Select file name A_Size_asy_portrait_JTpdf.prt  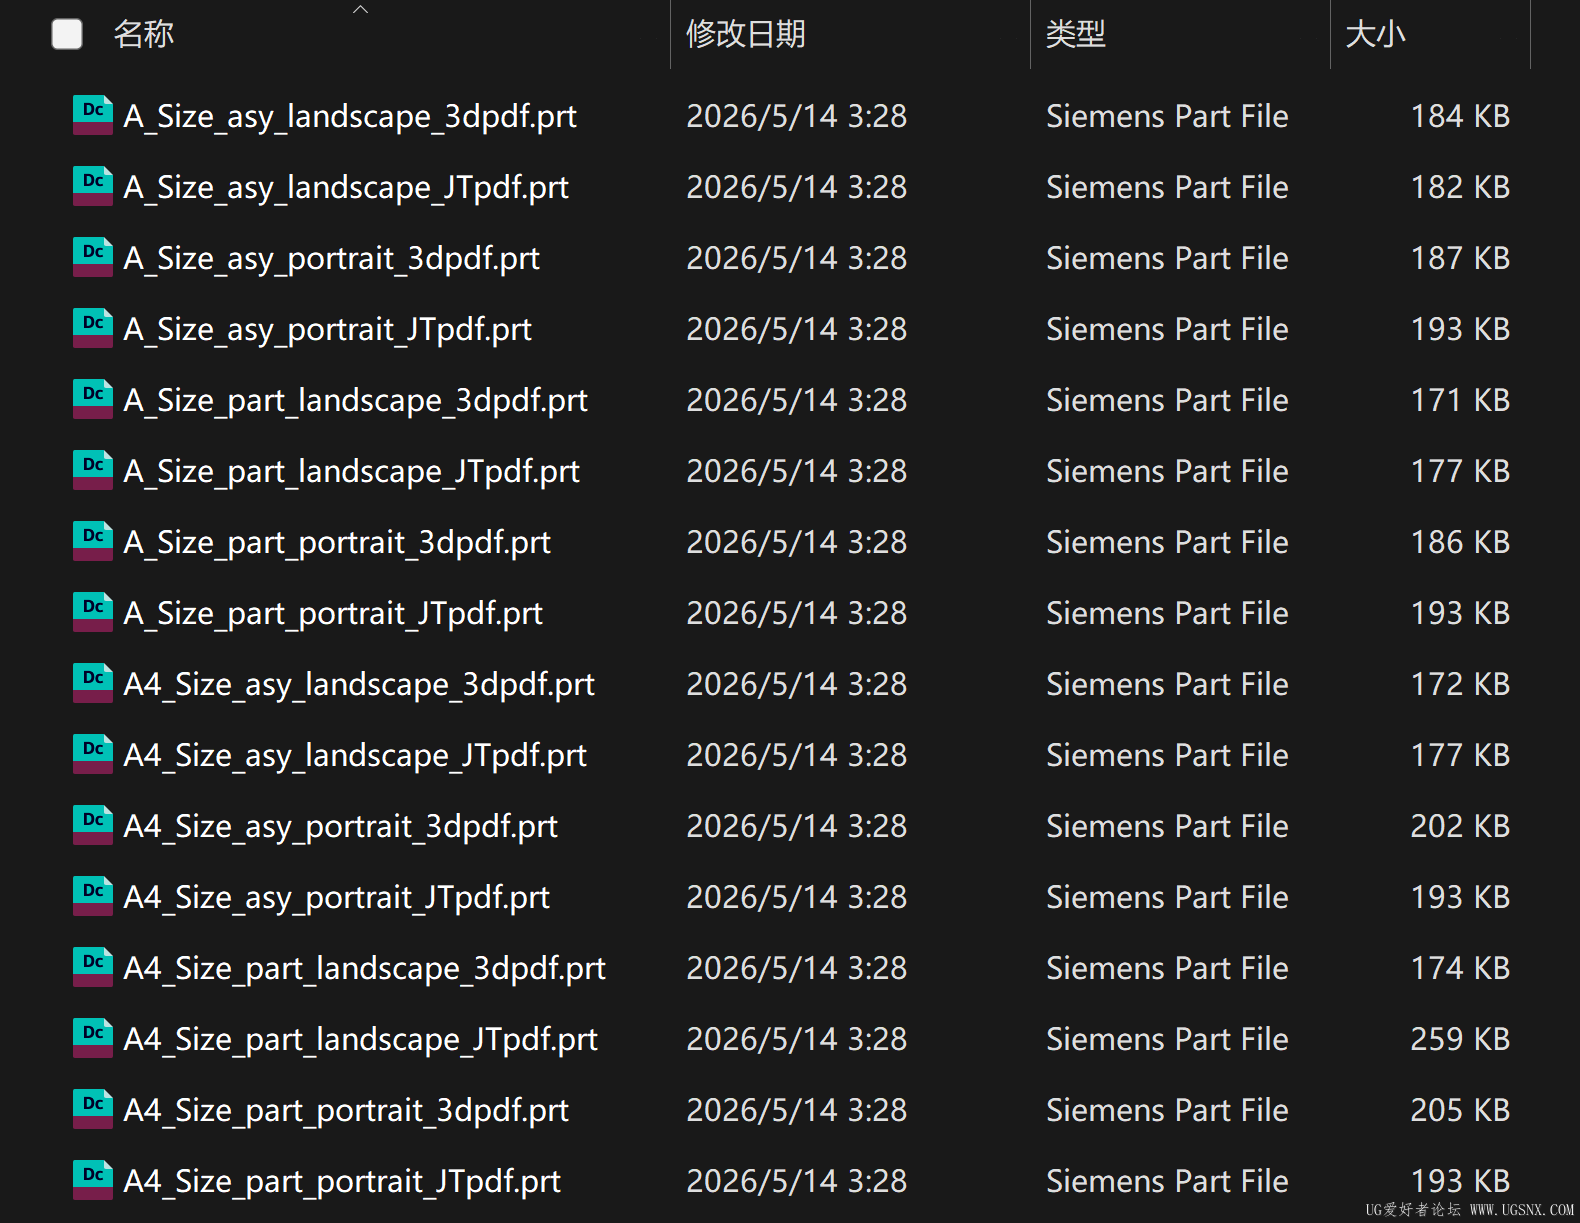pyautogui.click(x=328, y=329)
